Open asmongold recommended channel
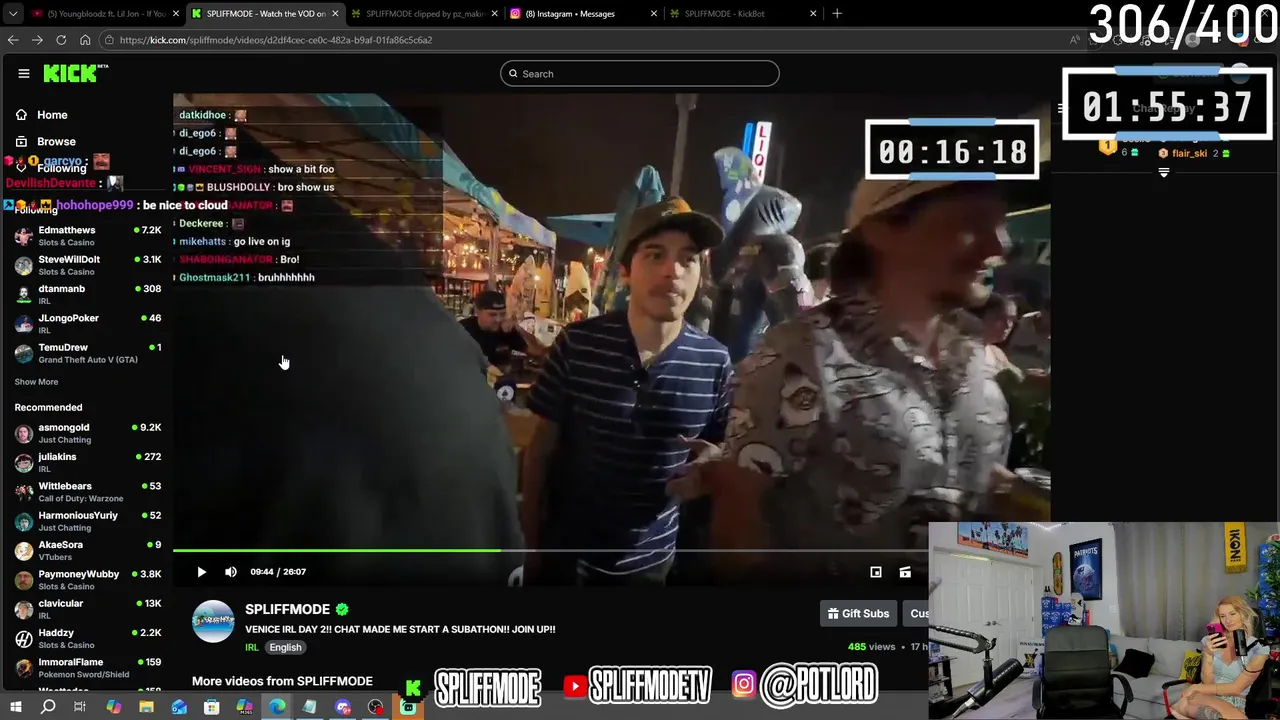 (88, 433)
